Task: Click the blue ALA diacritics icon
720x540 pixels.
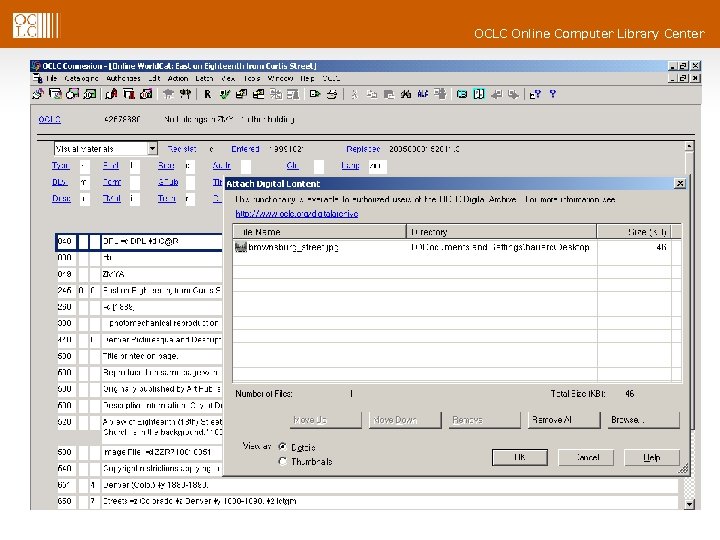Action: coord(422,94)
